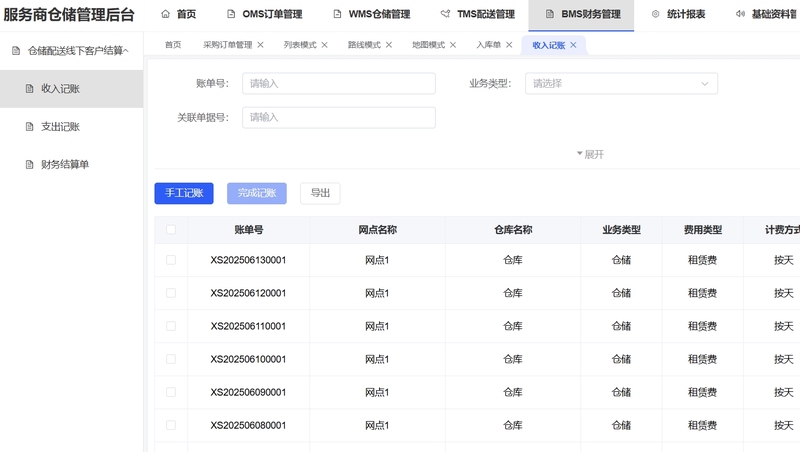Click the TMS配送管理 delivery icon
The image size is (800, 452).
pyautogui.click(x=445, y=14)
